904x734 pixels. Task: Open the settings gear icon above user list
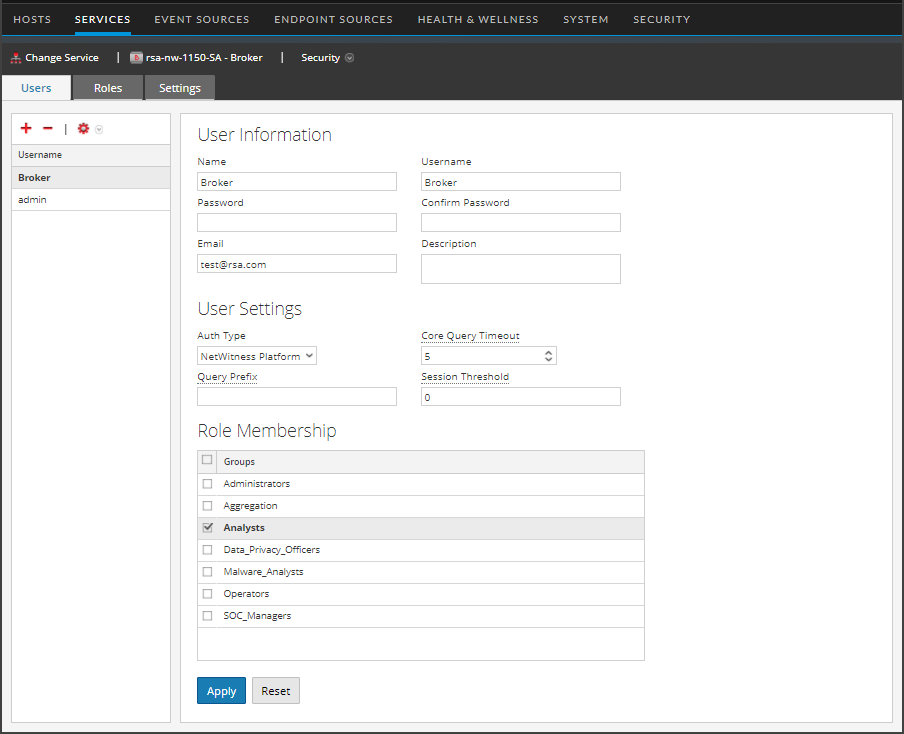(x=83, y=128)
